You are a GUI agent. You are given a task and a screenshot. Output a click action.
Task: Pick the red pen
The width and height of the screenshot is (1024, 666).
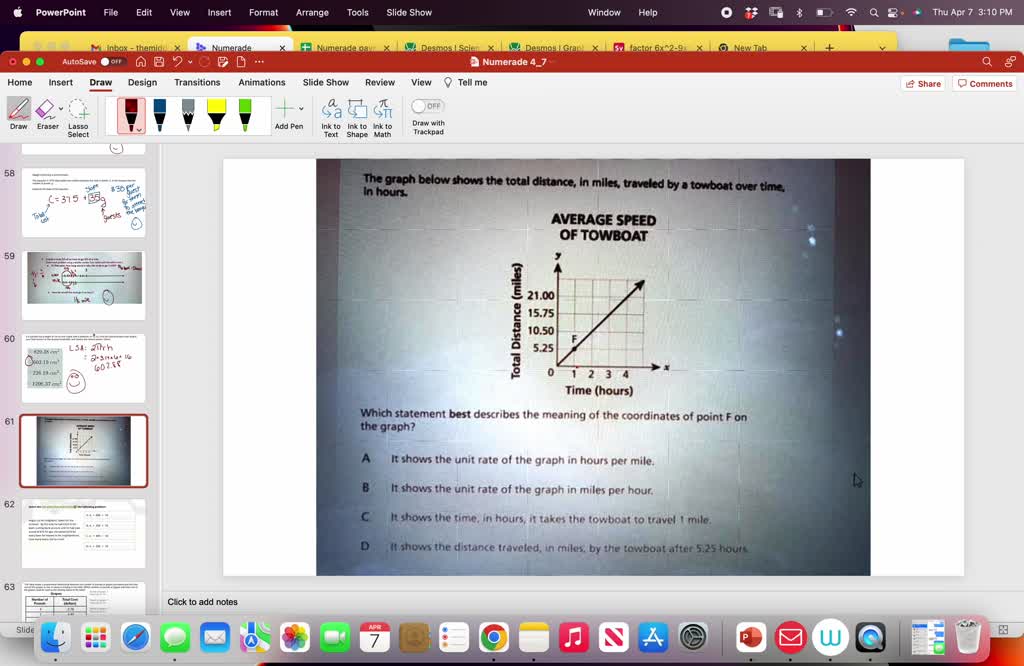click(131, 115)
